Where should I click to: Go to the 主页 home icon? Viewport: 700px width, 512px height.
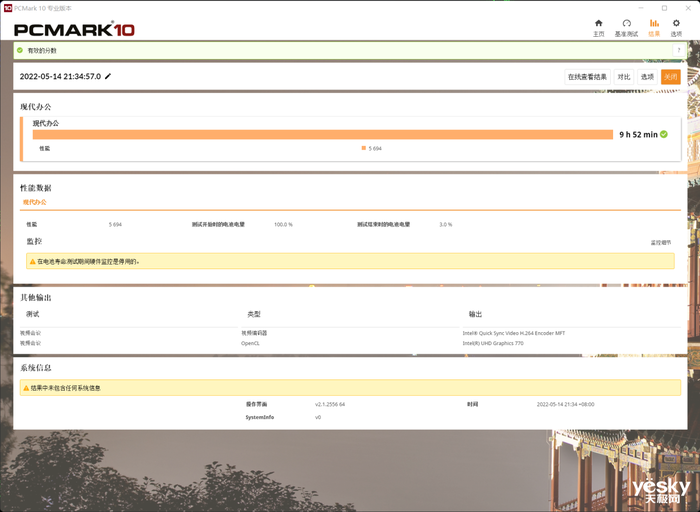(599, 23)
